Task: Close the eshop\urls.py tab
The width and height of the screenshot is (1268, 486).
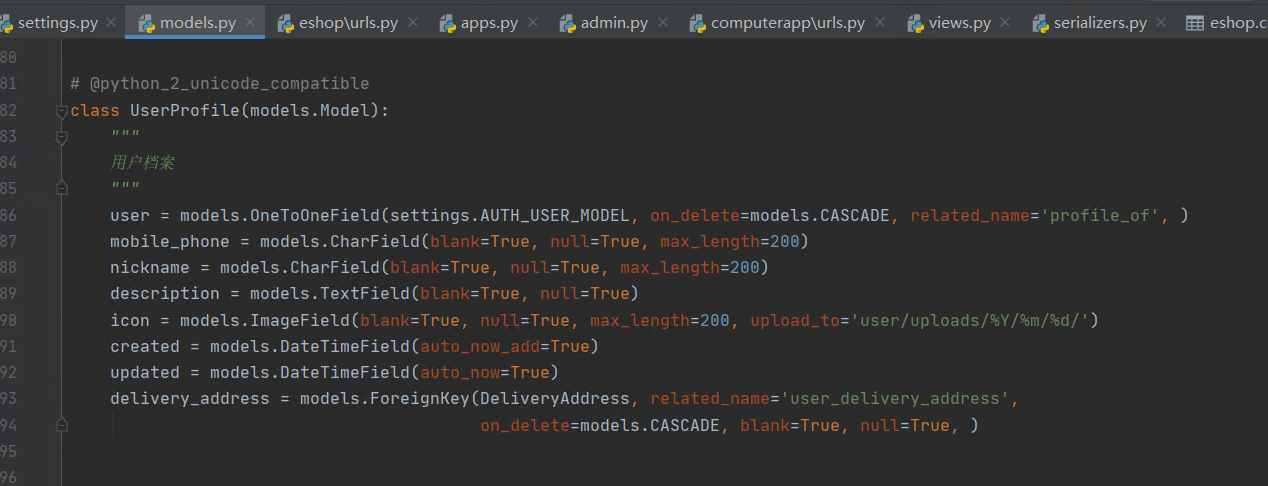Action: [412, 22]
